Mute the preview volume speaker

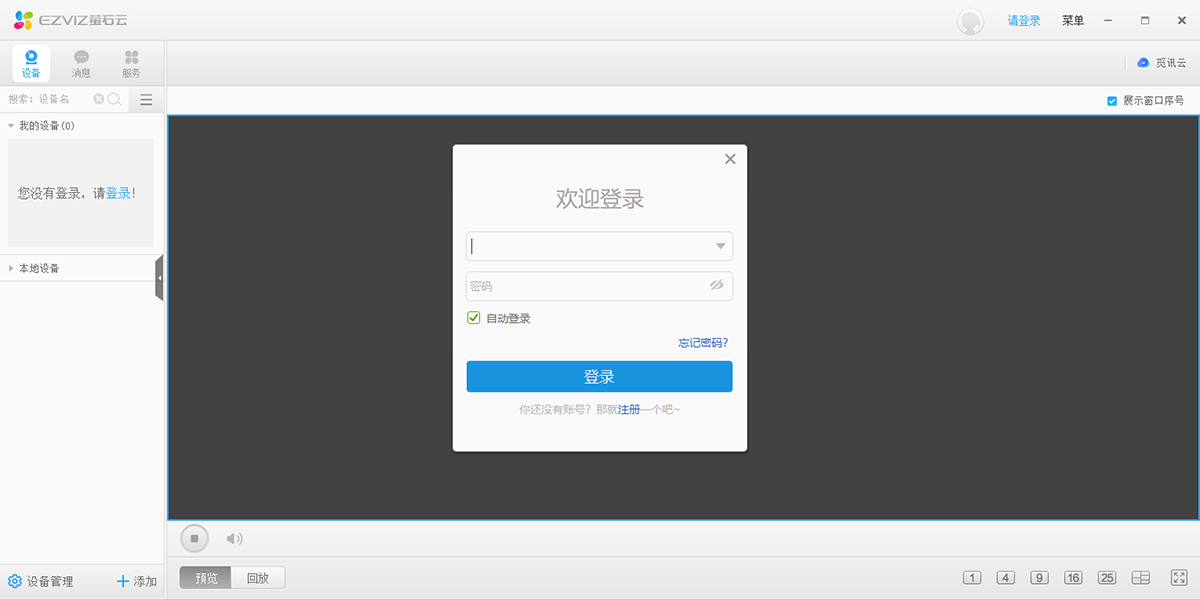(235, 539)
